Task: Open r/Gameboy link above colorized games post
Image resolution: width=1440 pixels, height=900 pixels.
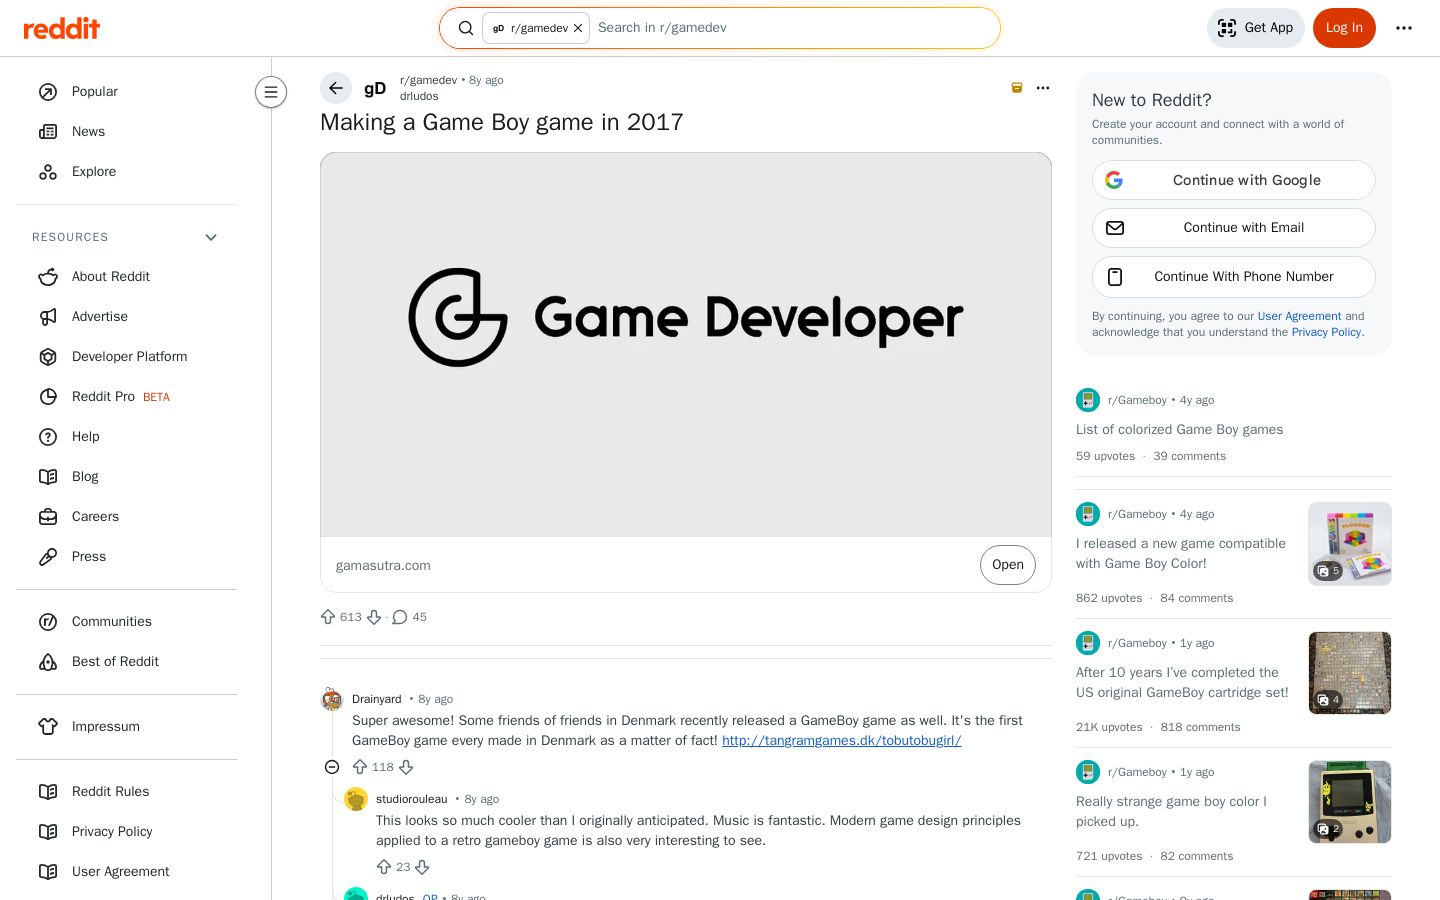Action: point(1137,400)
